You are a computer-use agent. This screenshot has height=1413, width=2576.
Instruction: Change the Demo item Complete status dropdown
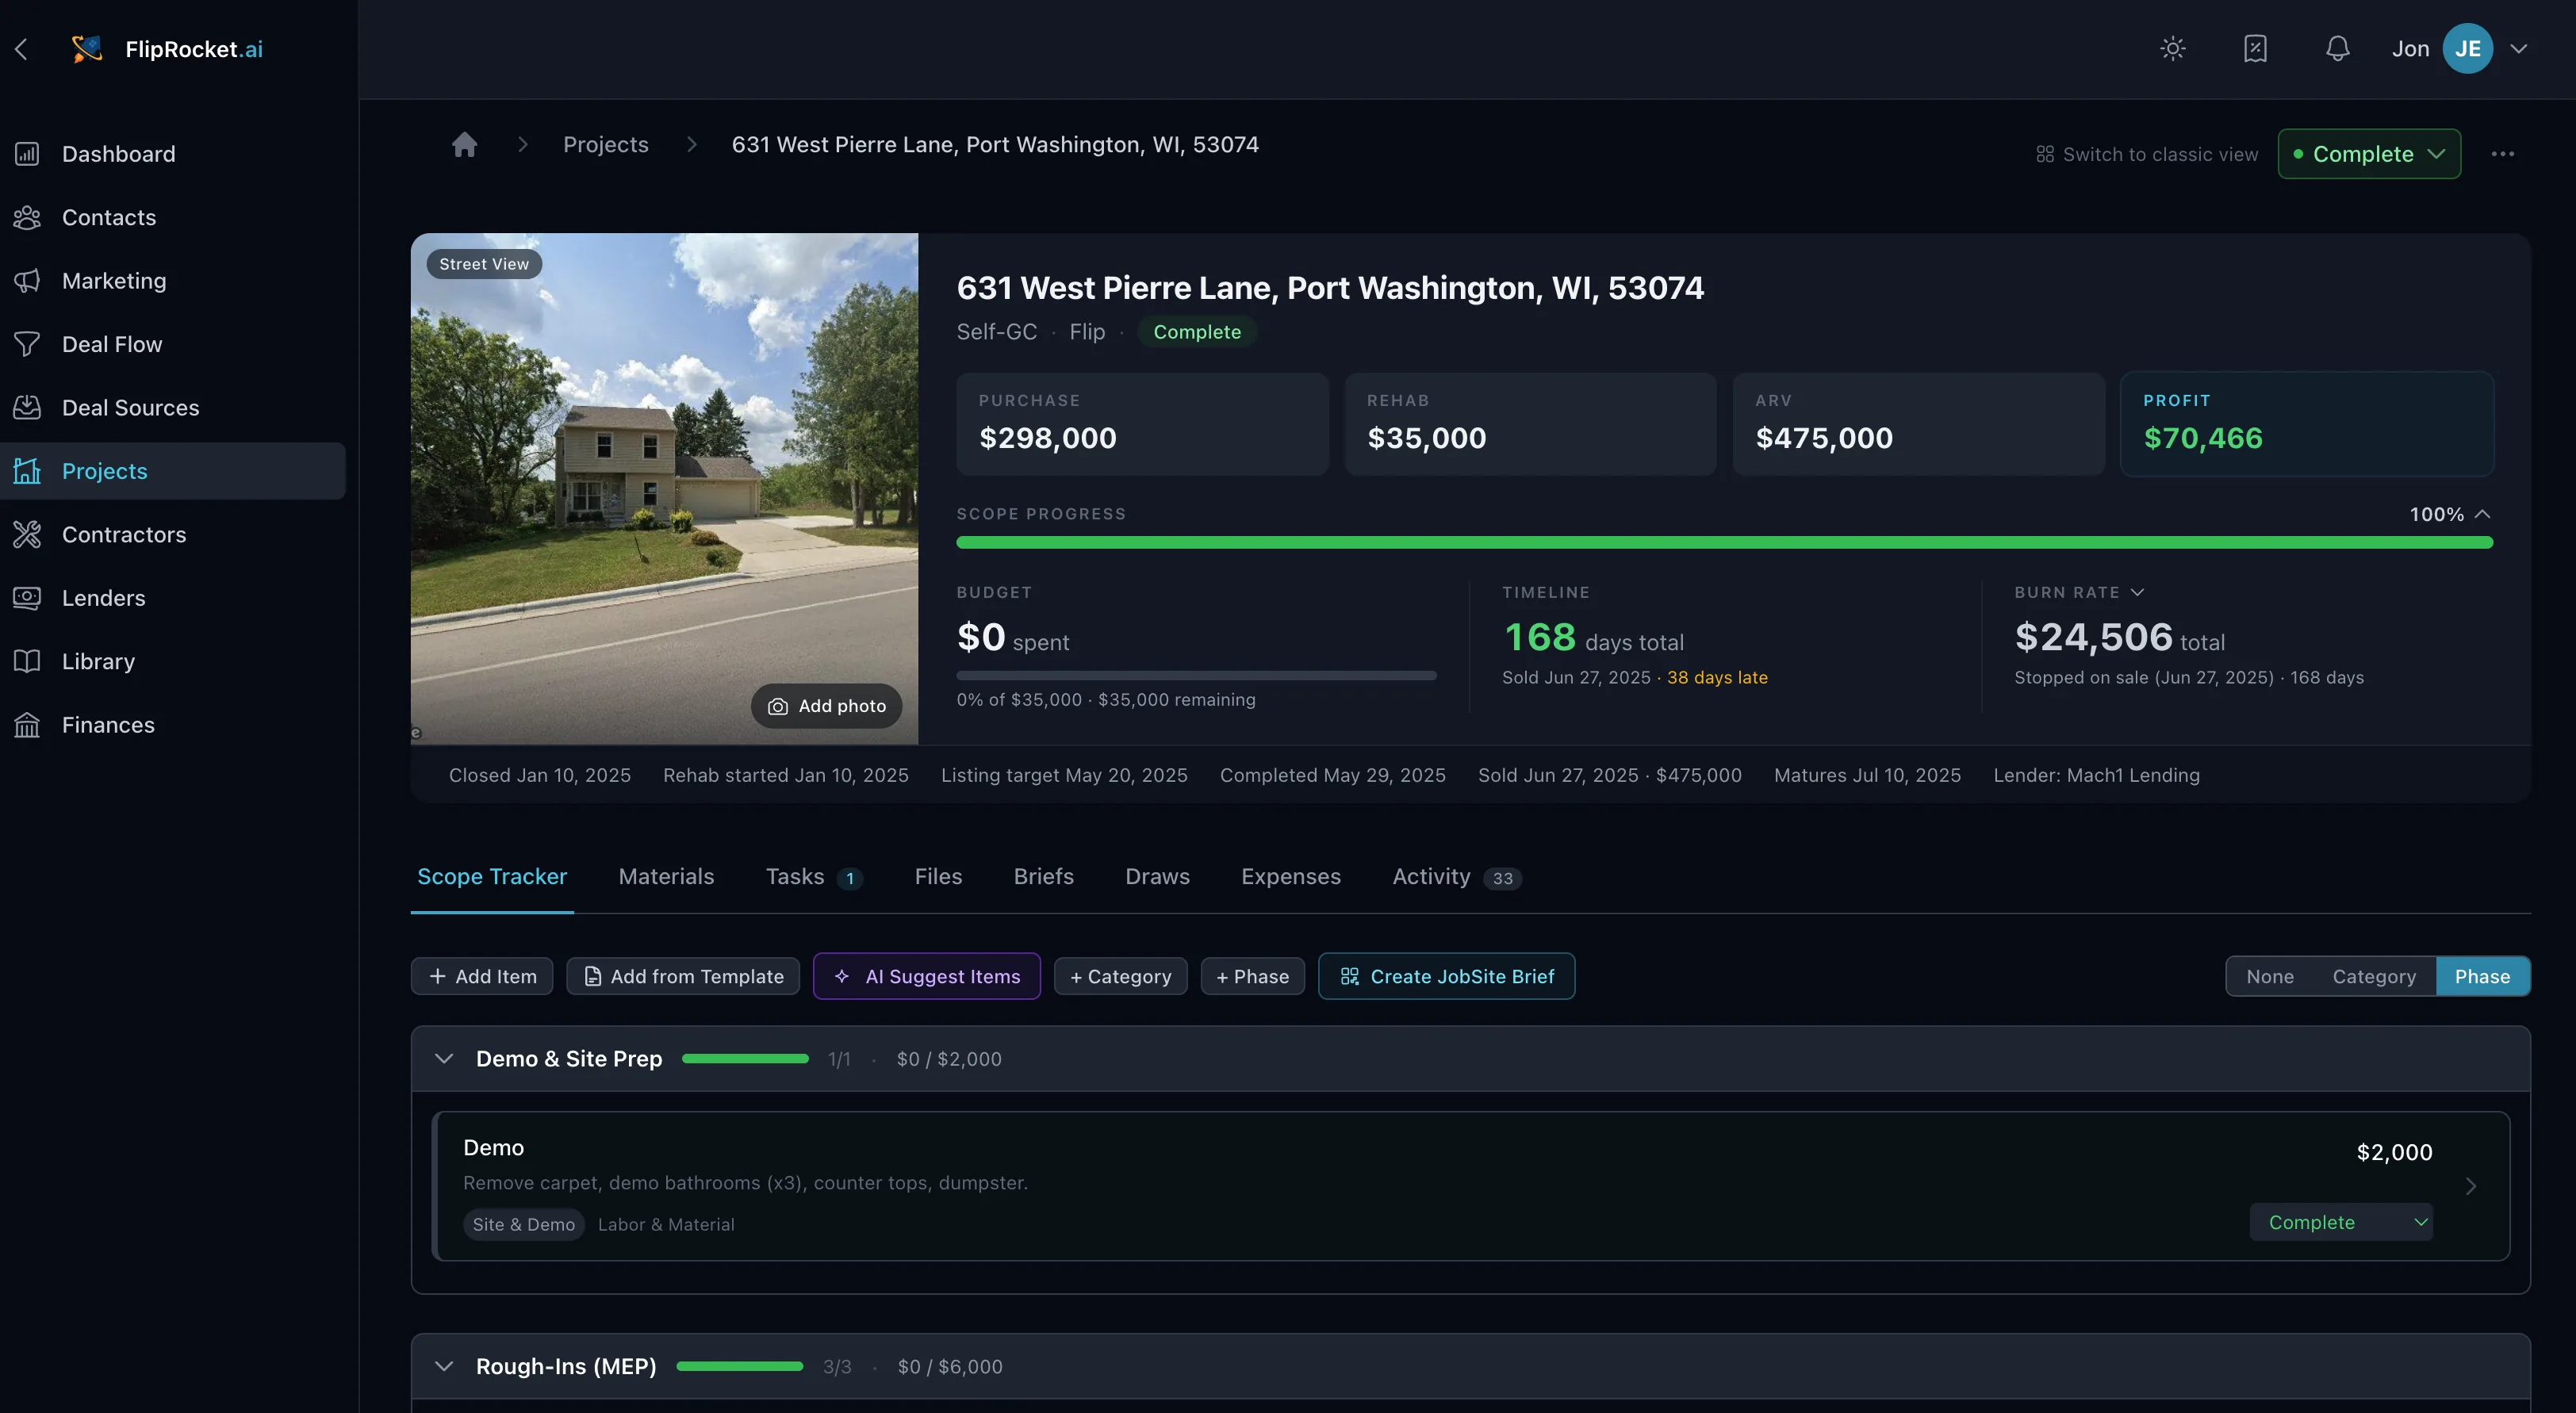(2340, 1222)
